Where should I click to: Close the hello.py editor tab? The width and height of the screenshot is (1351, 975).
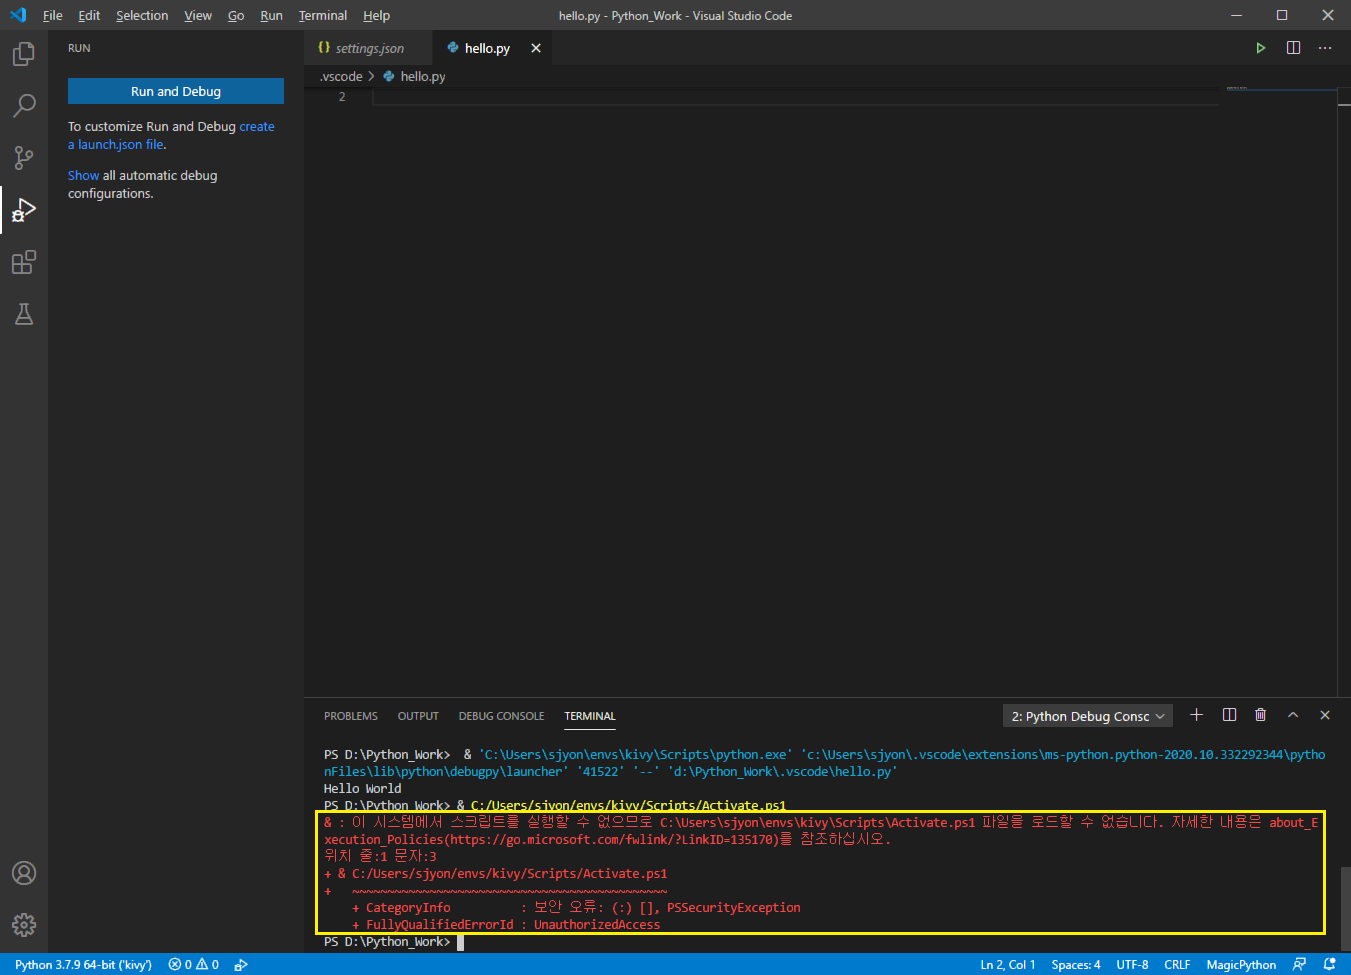click(x=536, y=48)
